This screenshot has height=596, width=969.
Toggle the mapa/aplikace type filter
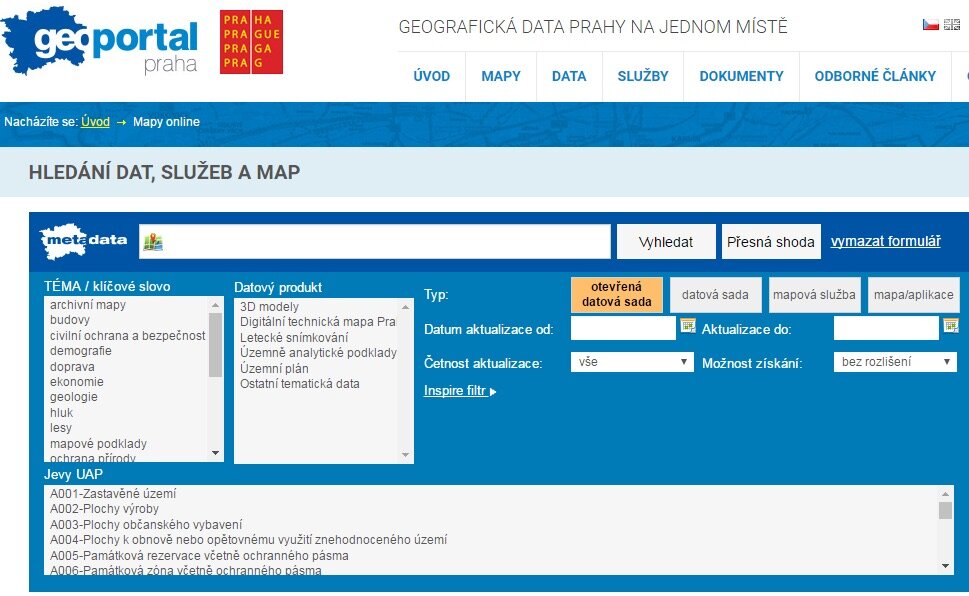pyautogui.click(x=913, y=295)
